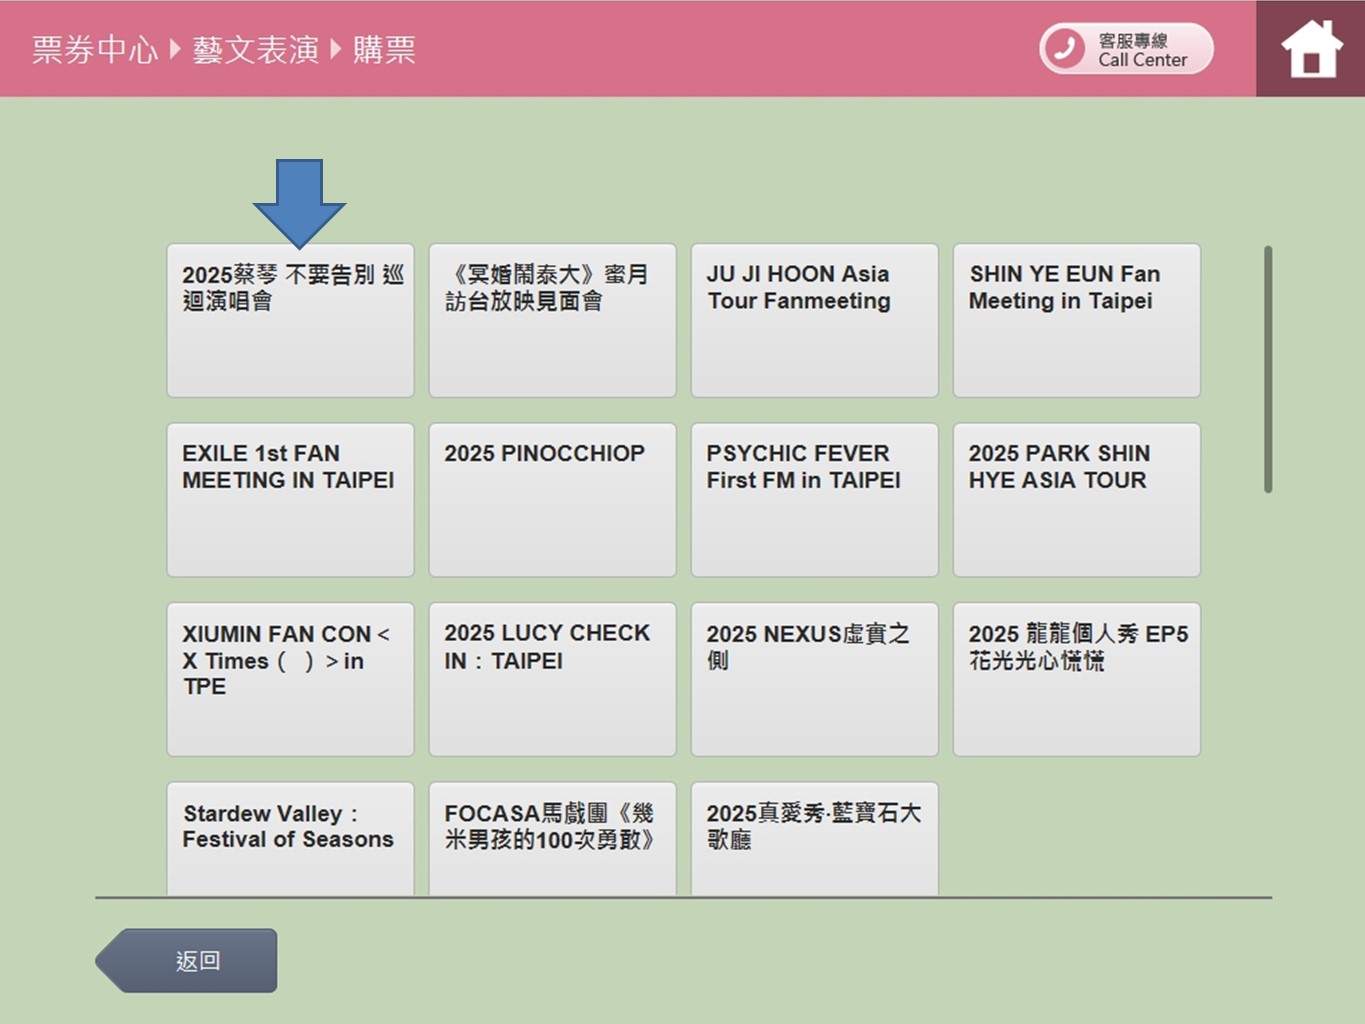The height and width of the screenshot is (1024, 1365).
Task: Open 2025 PARK SHIN HYE ASIA TOUR
Action: pos(1076,499)
